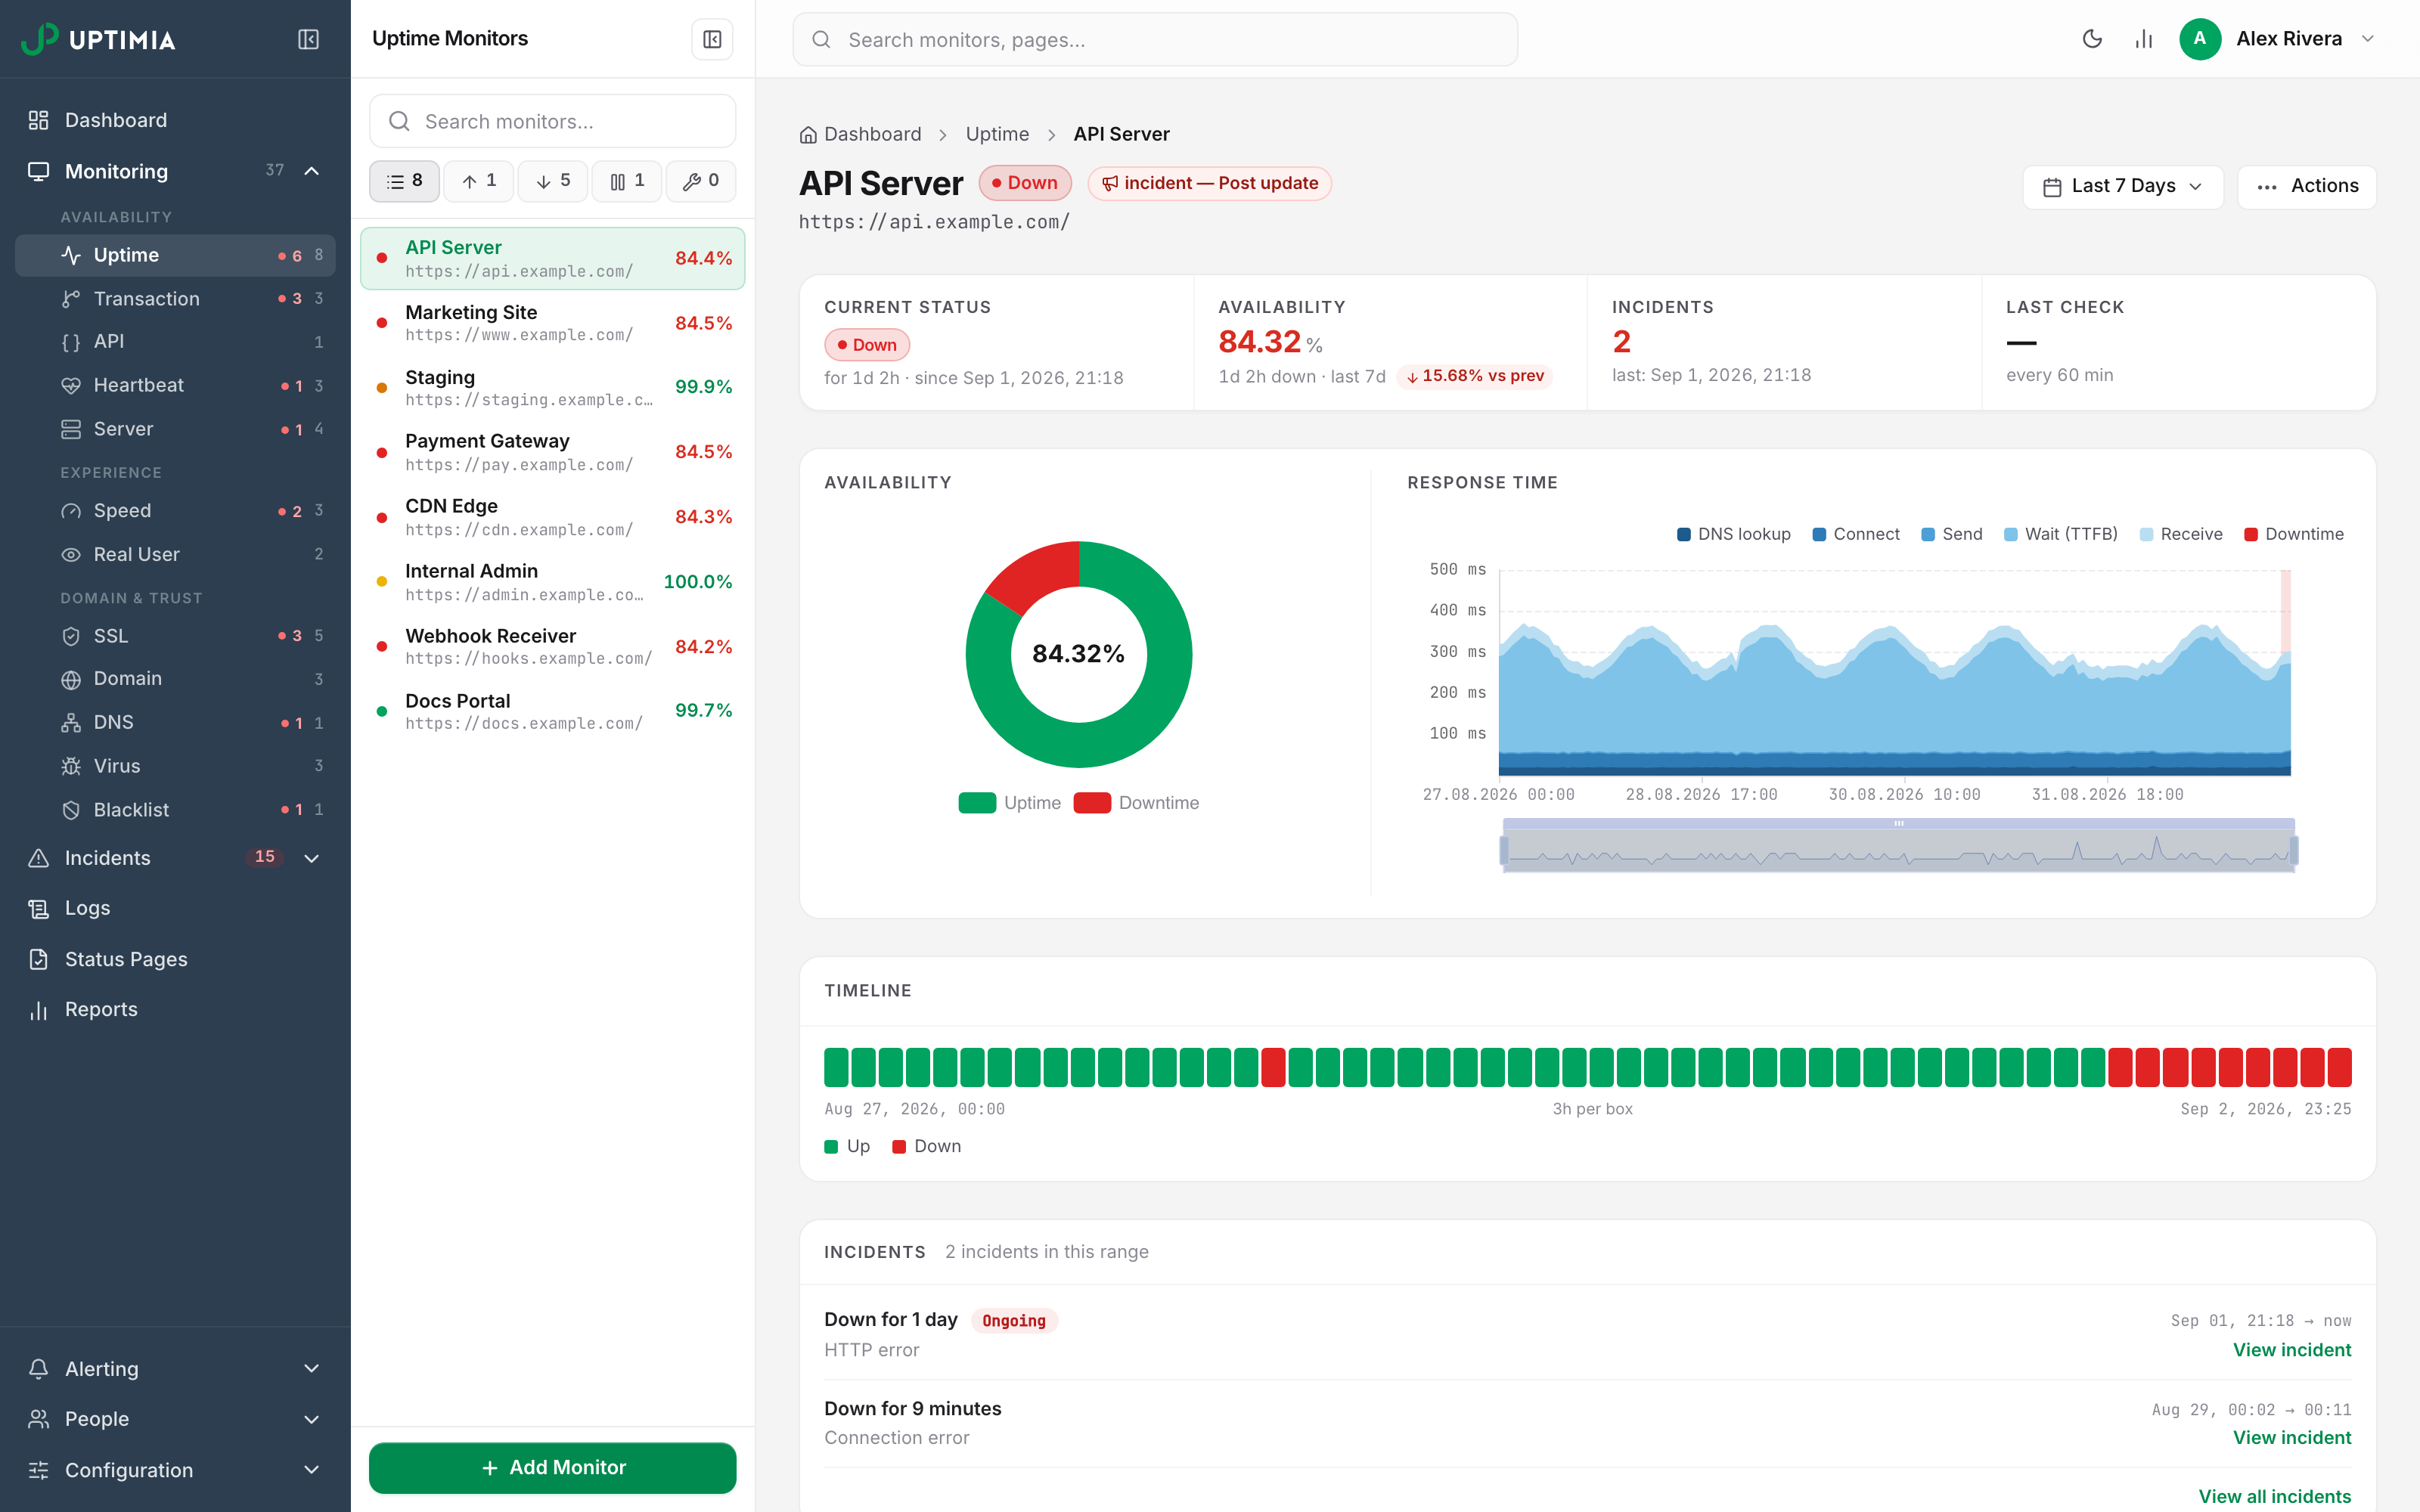Open the Virus scan section

click(x=175, y=766)
